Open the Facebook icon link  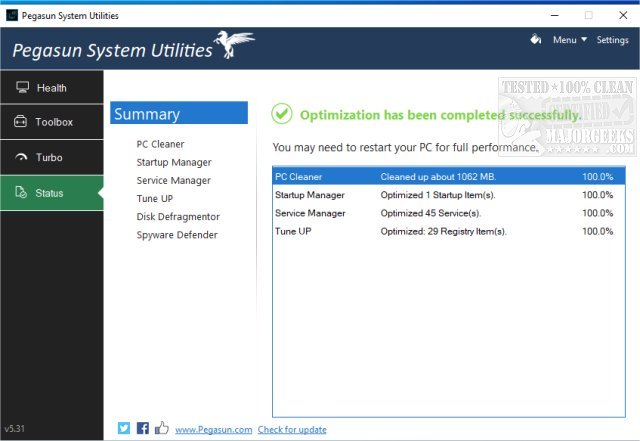coord(142,428)
